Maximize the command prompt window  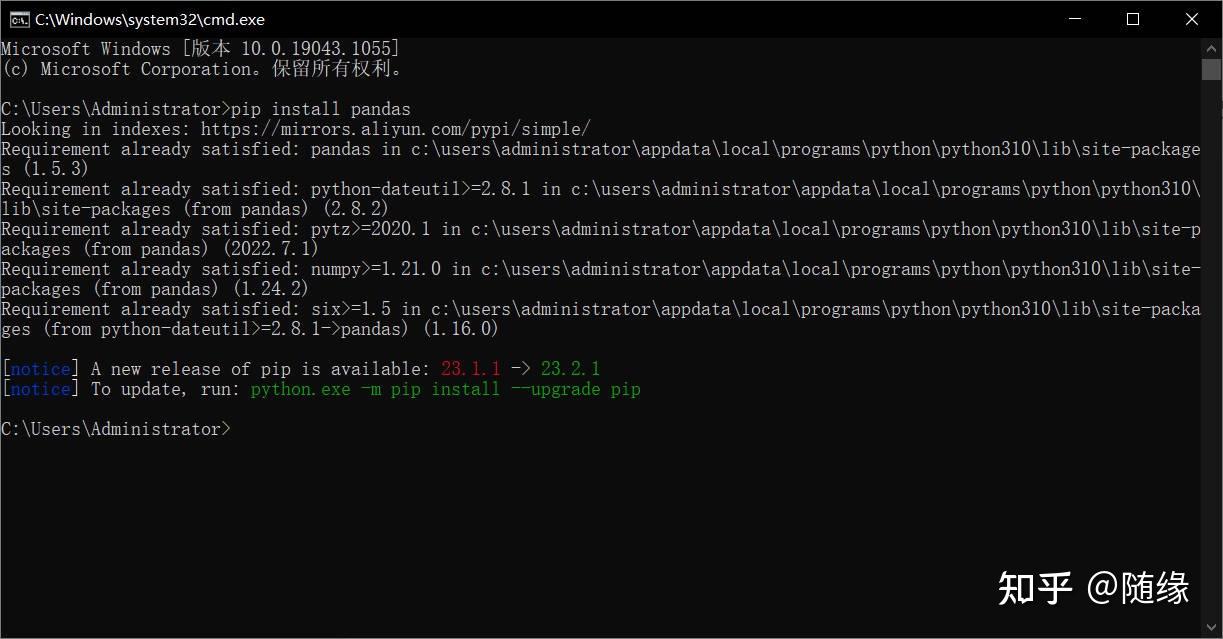1133,18
